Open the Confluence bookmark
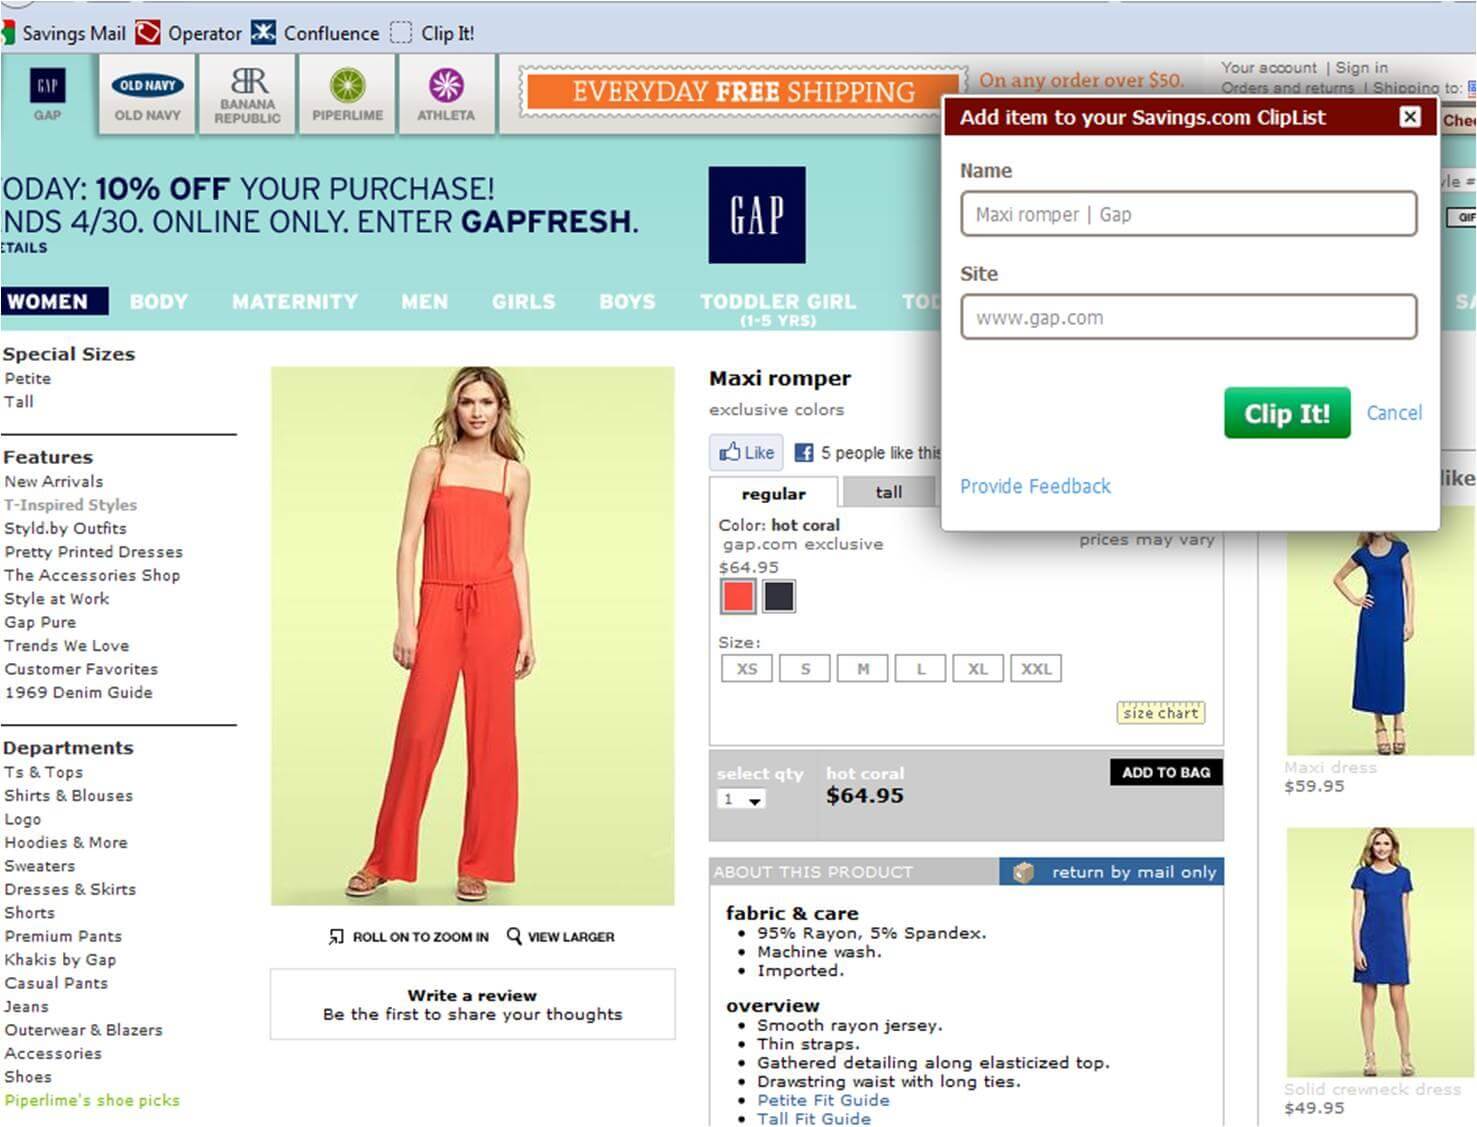The image size is (1477, 1127). 315,33
